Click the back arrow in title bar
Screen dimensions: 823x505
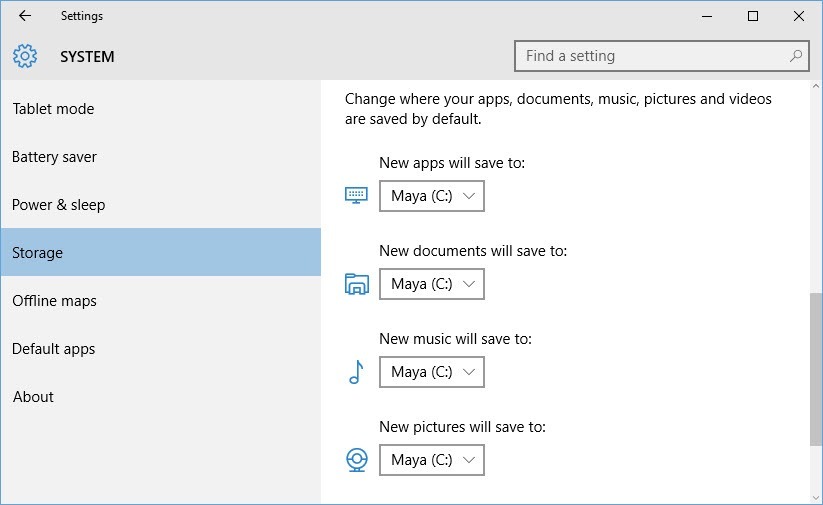click(x=25, y=16)
